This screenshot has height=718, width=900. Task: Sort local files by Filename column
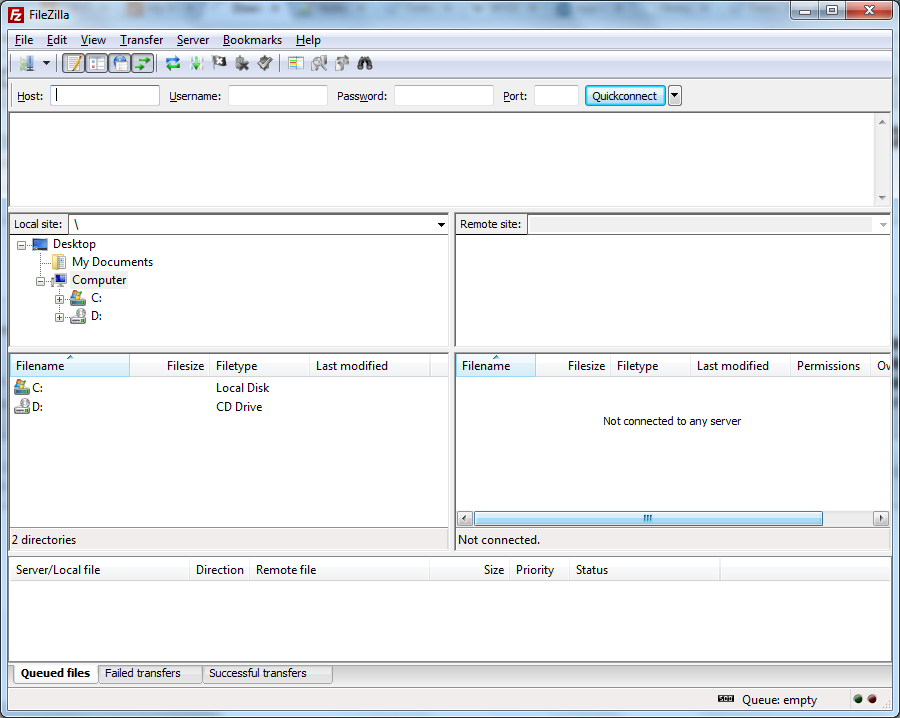[70, 366]
